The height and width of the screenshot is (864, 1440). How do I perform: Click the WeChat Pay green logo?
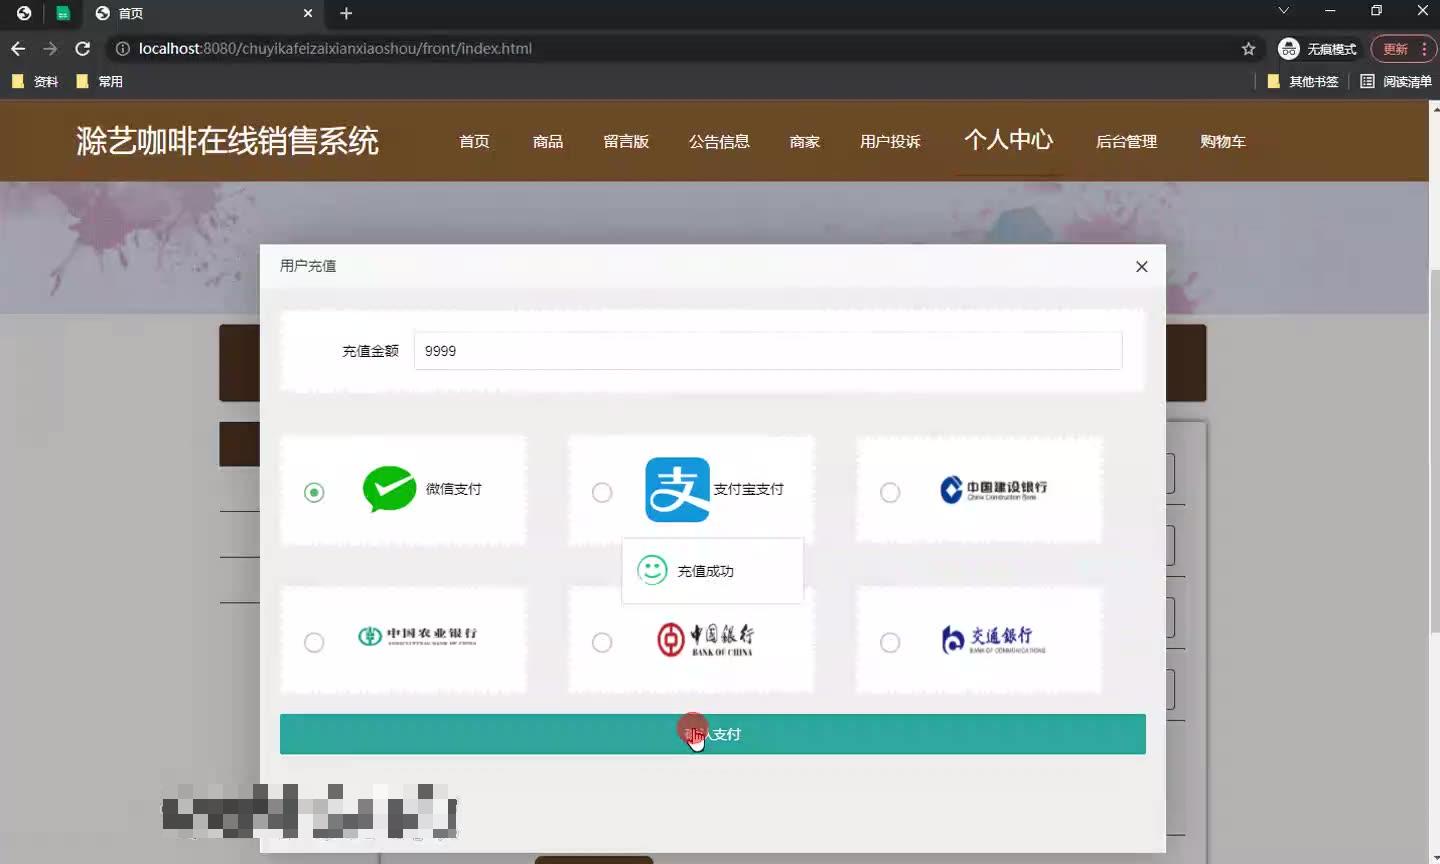point(389,489)
